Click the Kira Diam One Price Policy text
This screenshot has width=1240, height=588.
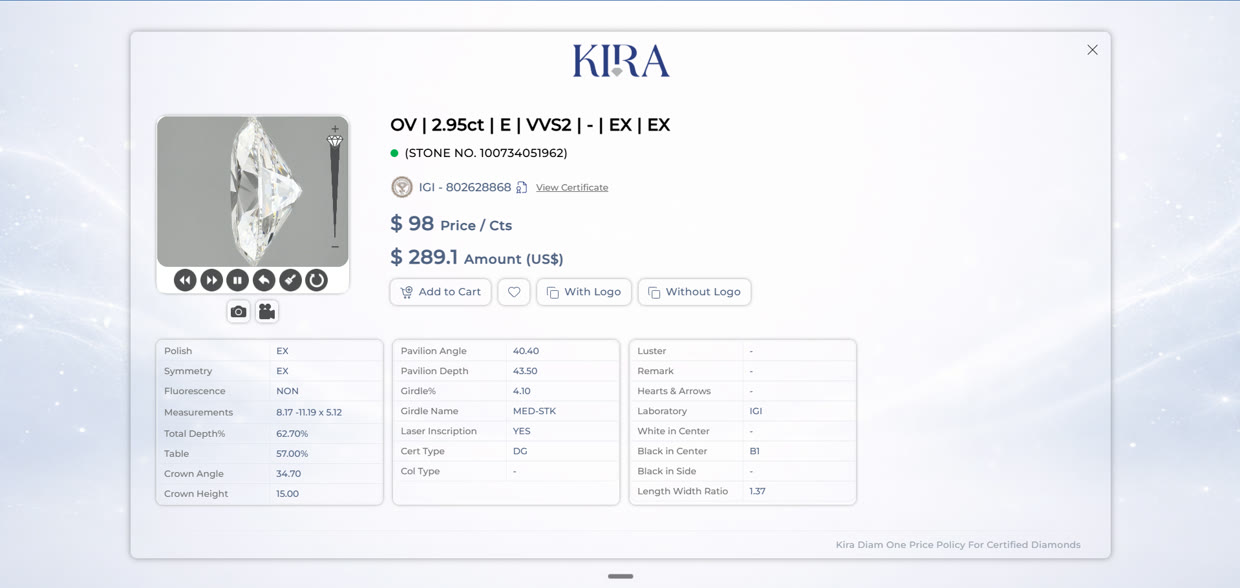tap(958, 545)
